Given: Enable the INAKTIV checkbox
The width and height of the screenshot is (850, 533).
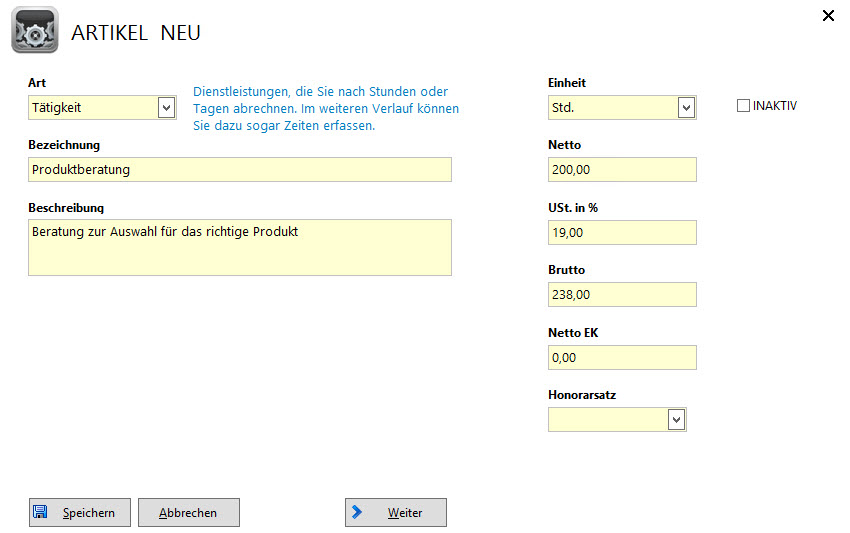Looking at the screenshot, I should point(743,106).
